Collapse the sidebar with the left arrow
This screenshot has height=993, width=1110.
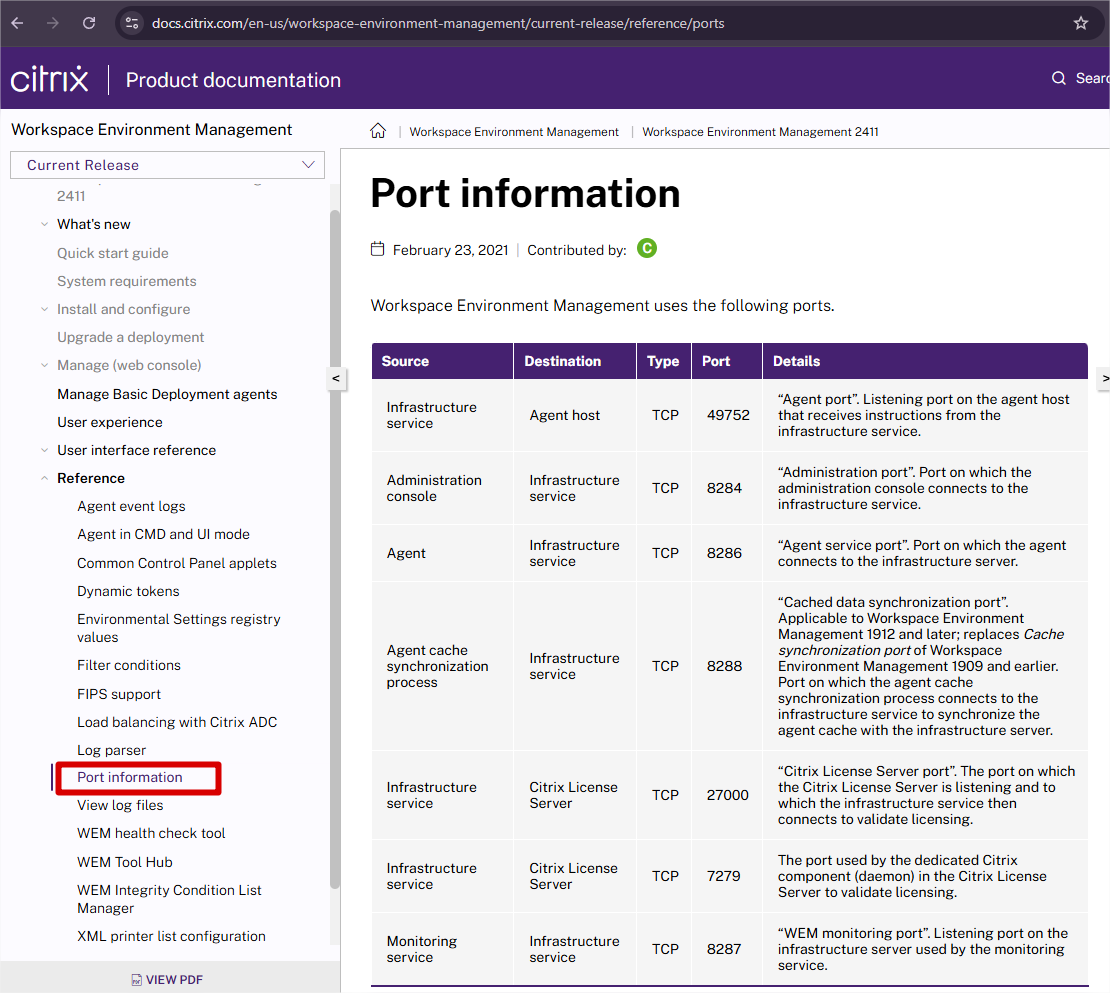336,379
